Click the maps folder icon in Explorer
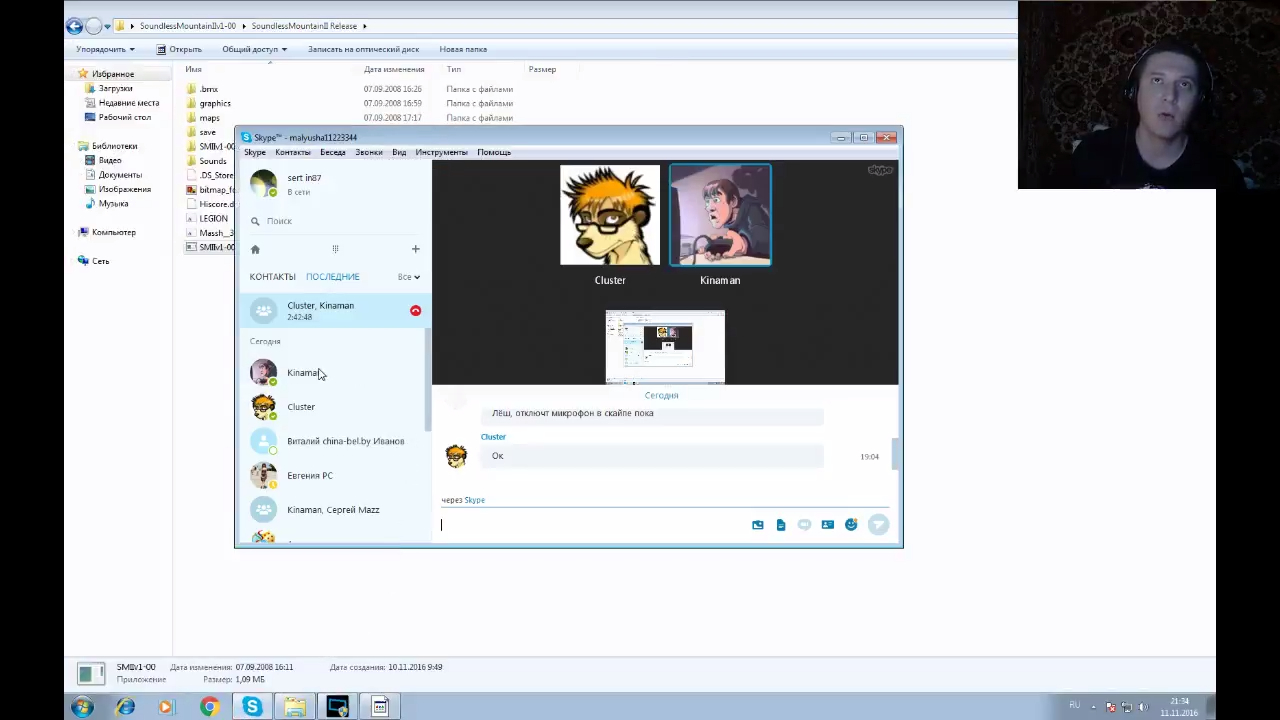Image resolution: width=1280 pixels, height=720 pixels. click(191, 118)
